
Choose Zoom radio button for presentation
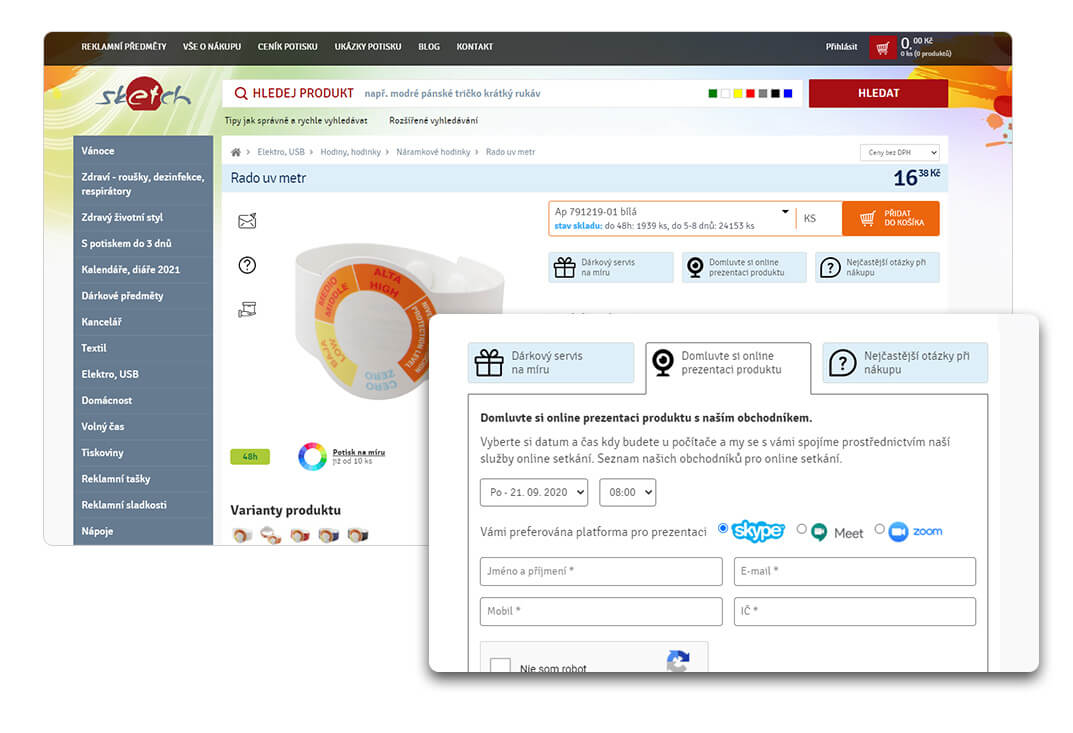[x=880, y=530]
